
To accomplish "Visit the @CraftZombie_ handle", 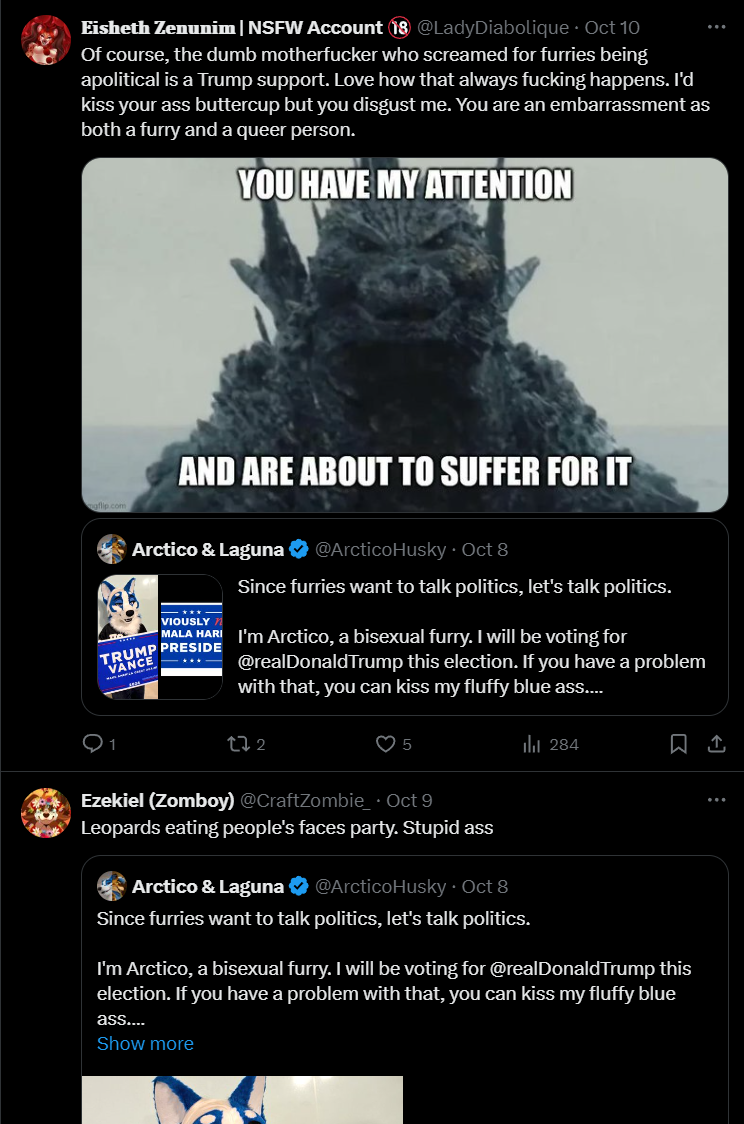I will (305, 800).
